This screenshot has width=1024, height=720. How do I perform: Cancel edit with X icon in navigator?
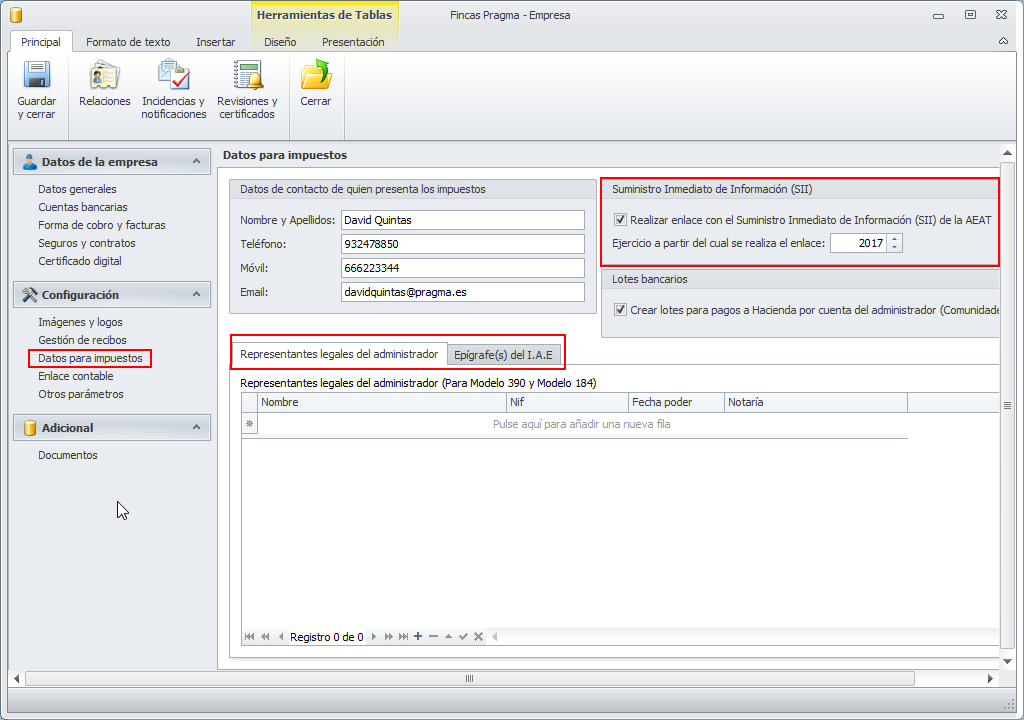478,636
